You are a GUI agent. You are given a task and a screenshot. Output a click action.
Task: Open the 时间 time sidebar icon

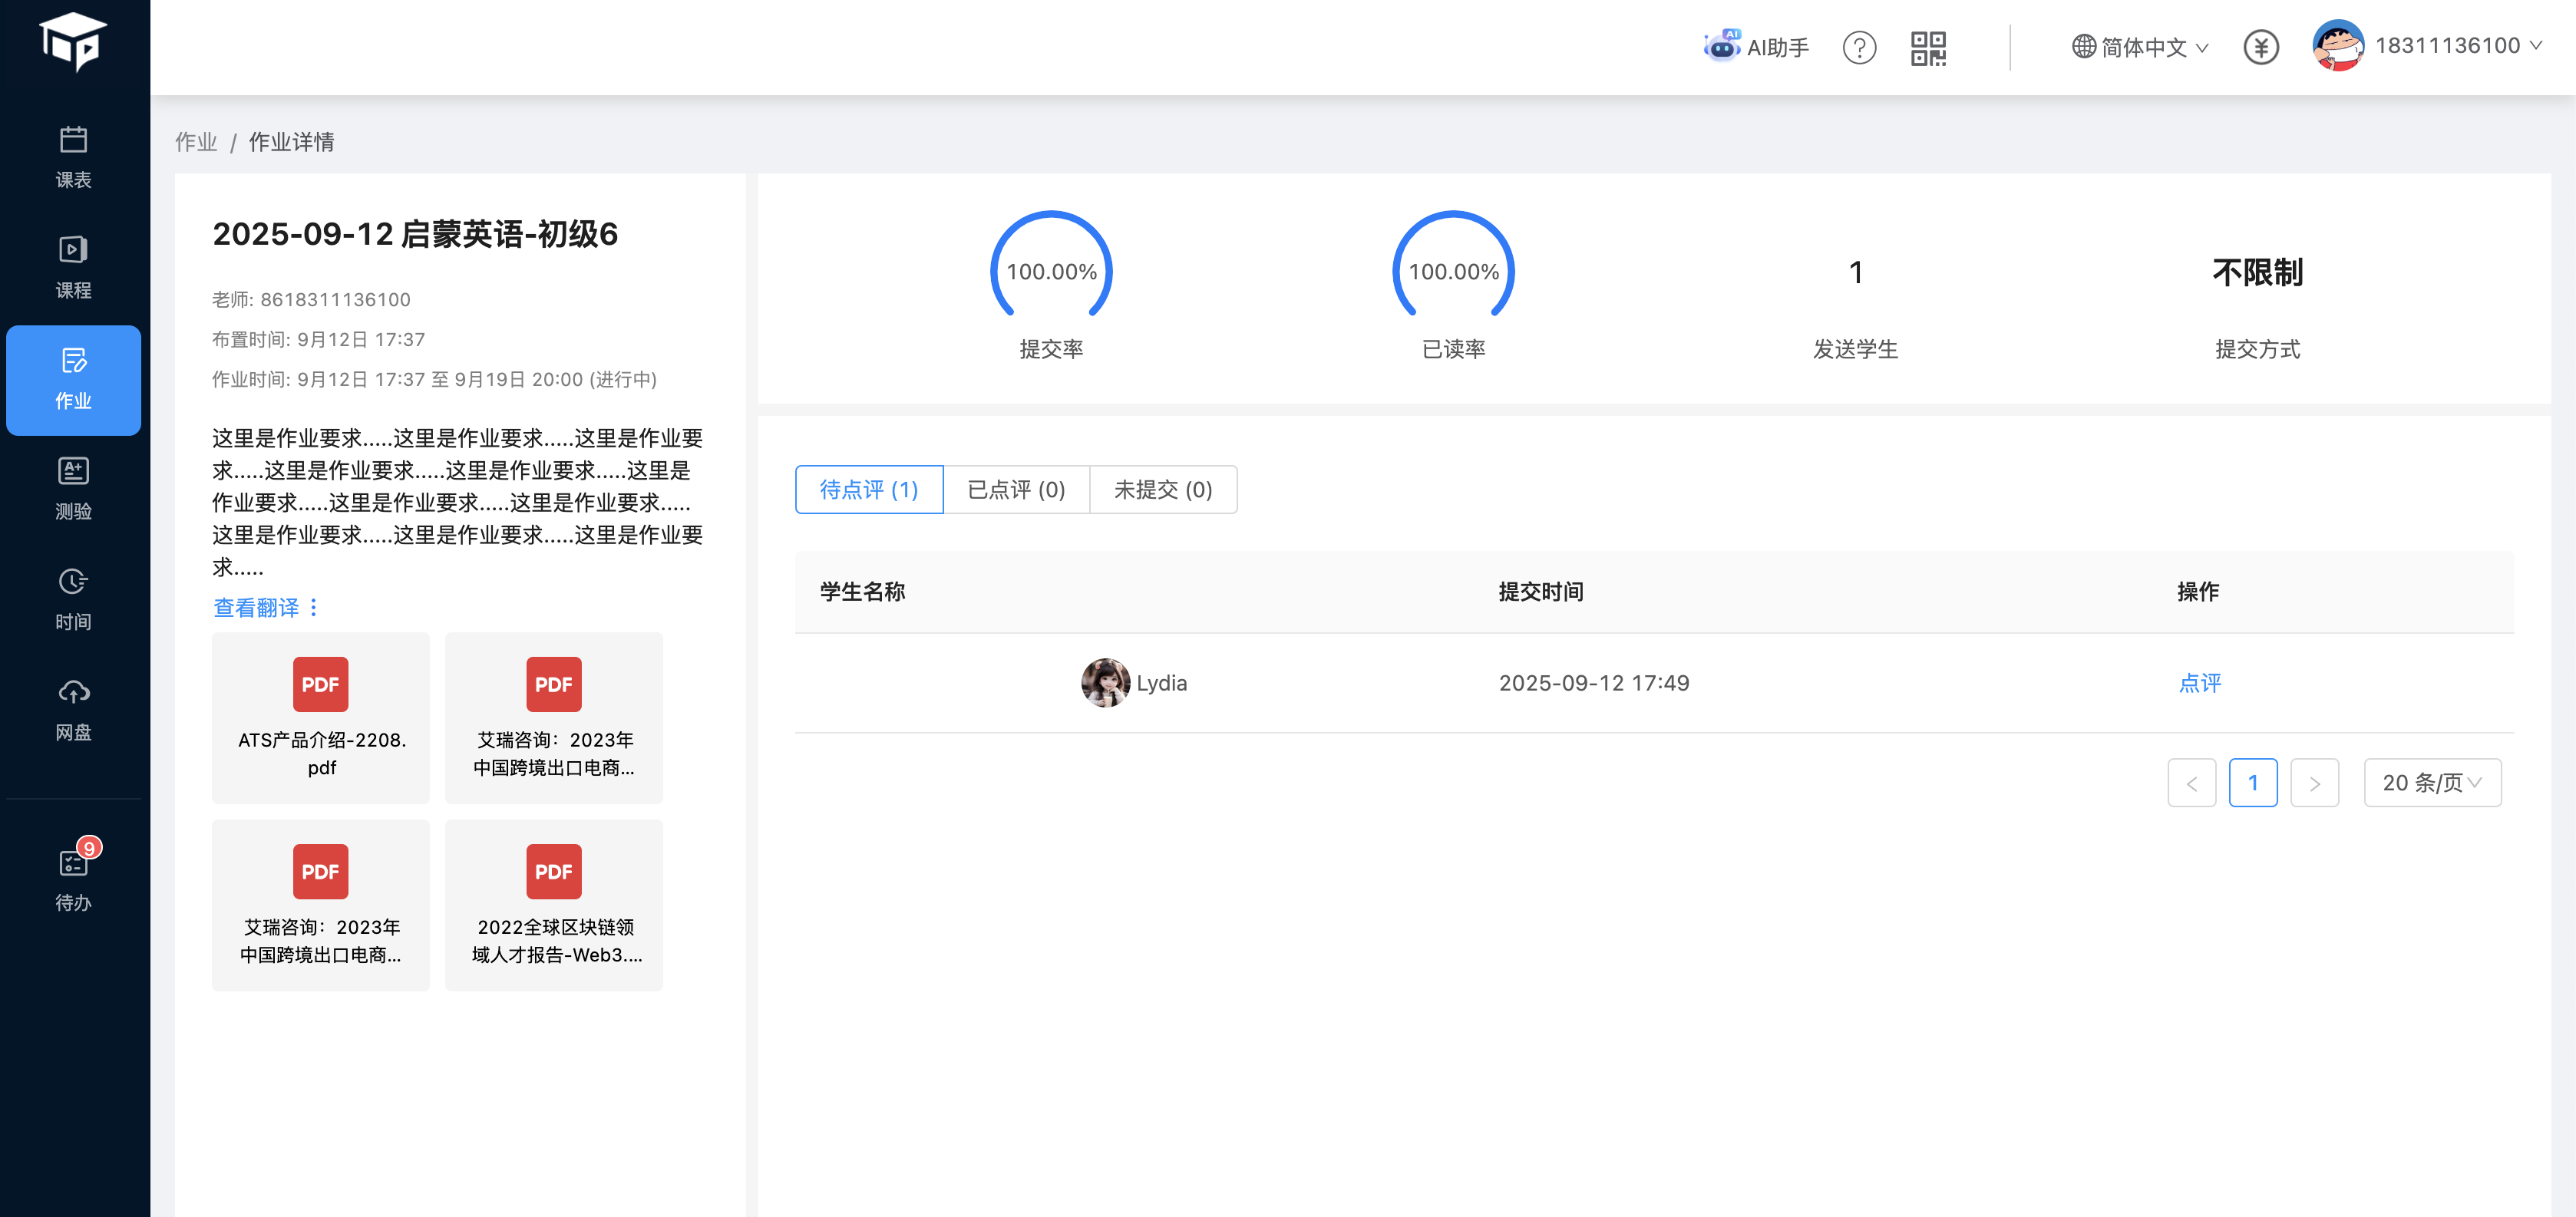[x=73, y=598]
